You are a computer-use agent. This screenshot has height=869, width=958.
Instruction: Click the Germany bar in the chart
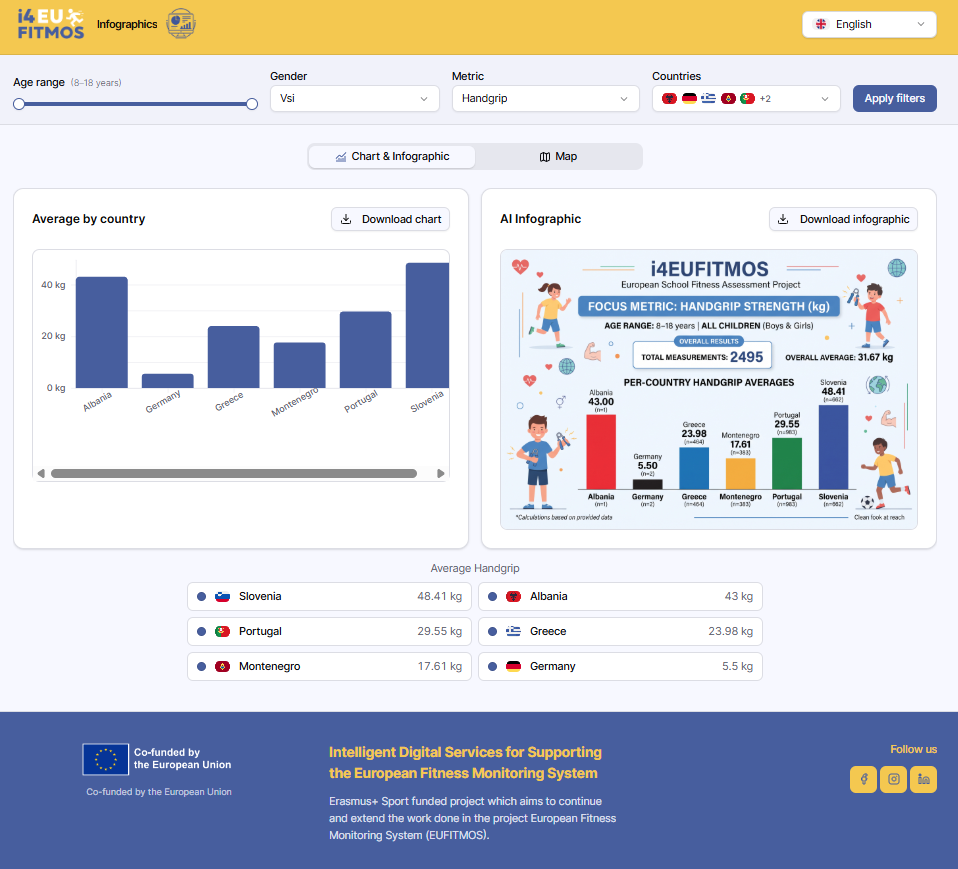167,381
